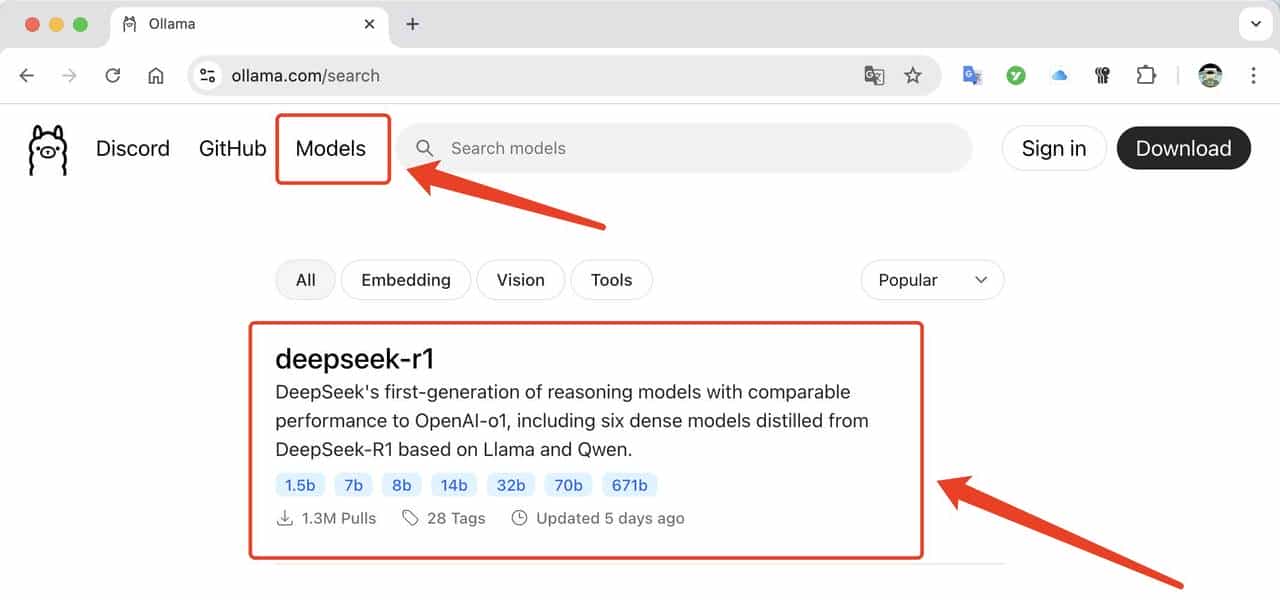Open the GitHub navigation link
Screen dimensions: 1280x600
coord(232,149)
